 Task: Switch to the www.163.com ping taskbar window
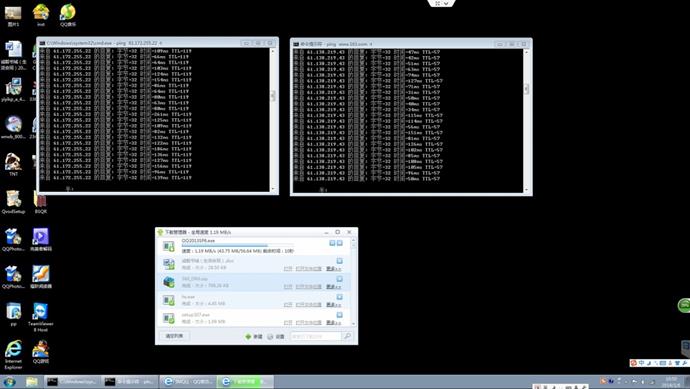click(129, 382)
